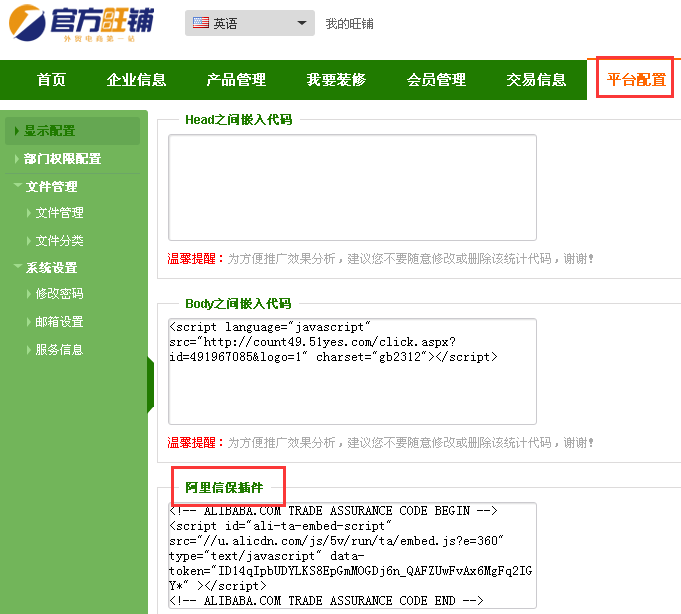Screen dimensions: 681x614
Task: Click the TRADE ASSURANCE CODE END comment line
Action: 326,601
